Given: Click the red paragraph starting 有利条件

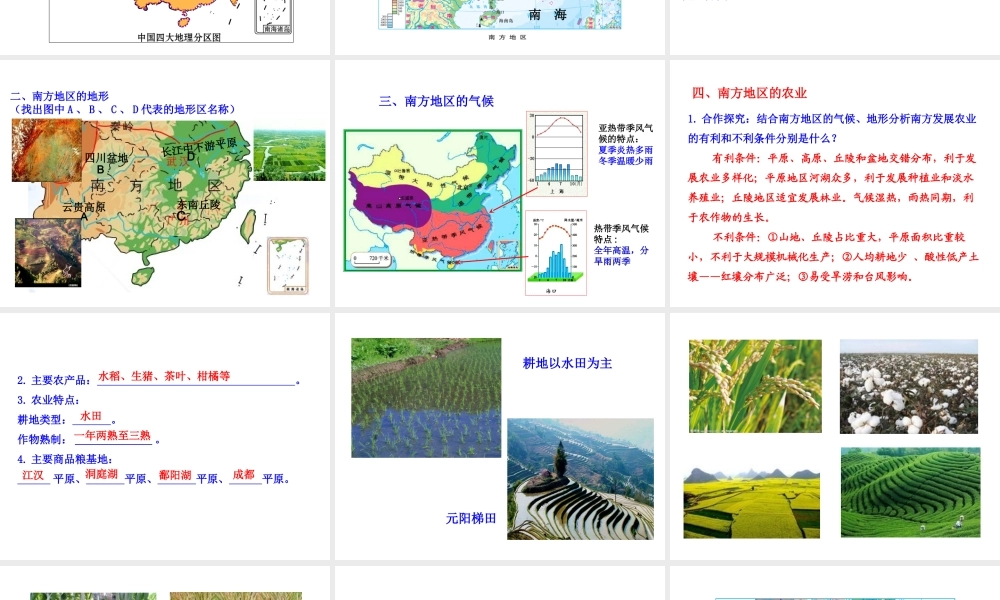Looking at the screenshot, I should point(832,187).
